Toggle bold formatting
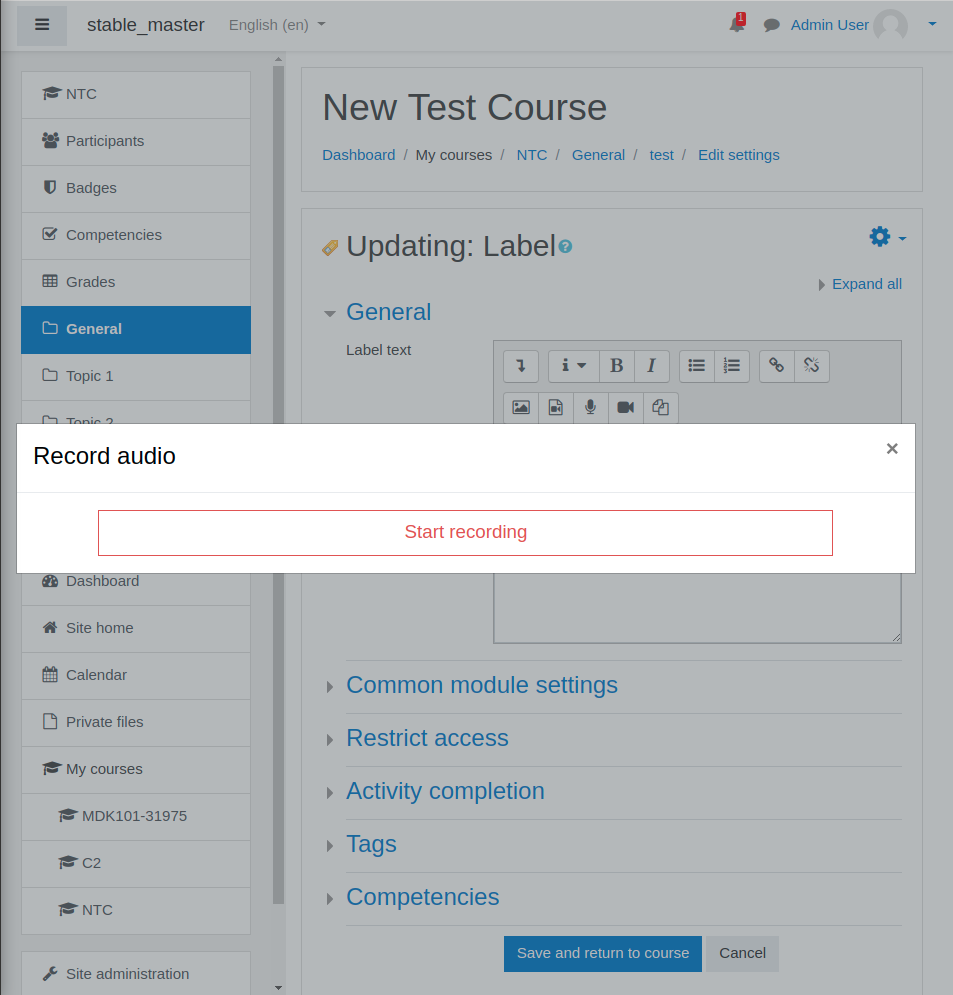953x995 pixels. (617, 366)
